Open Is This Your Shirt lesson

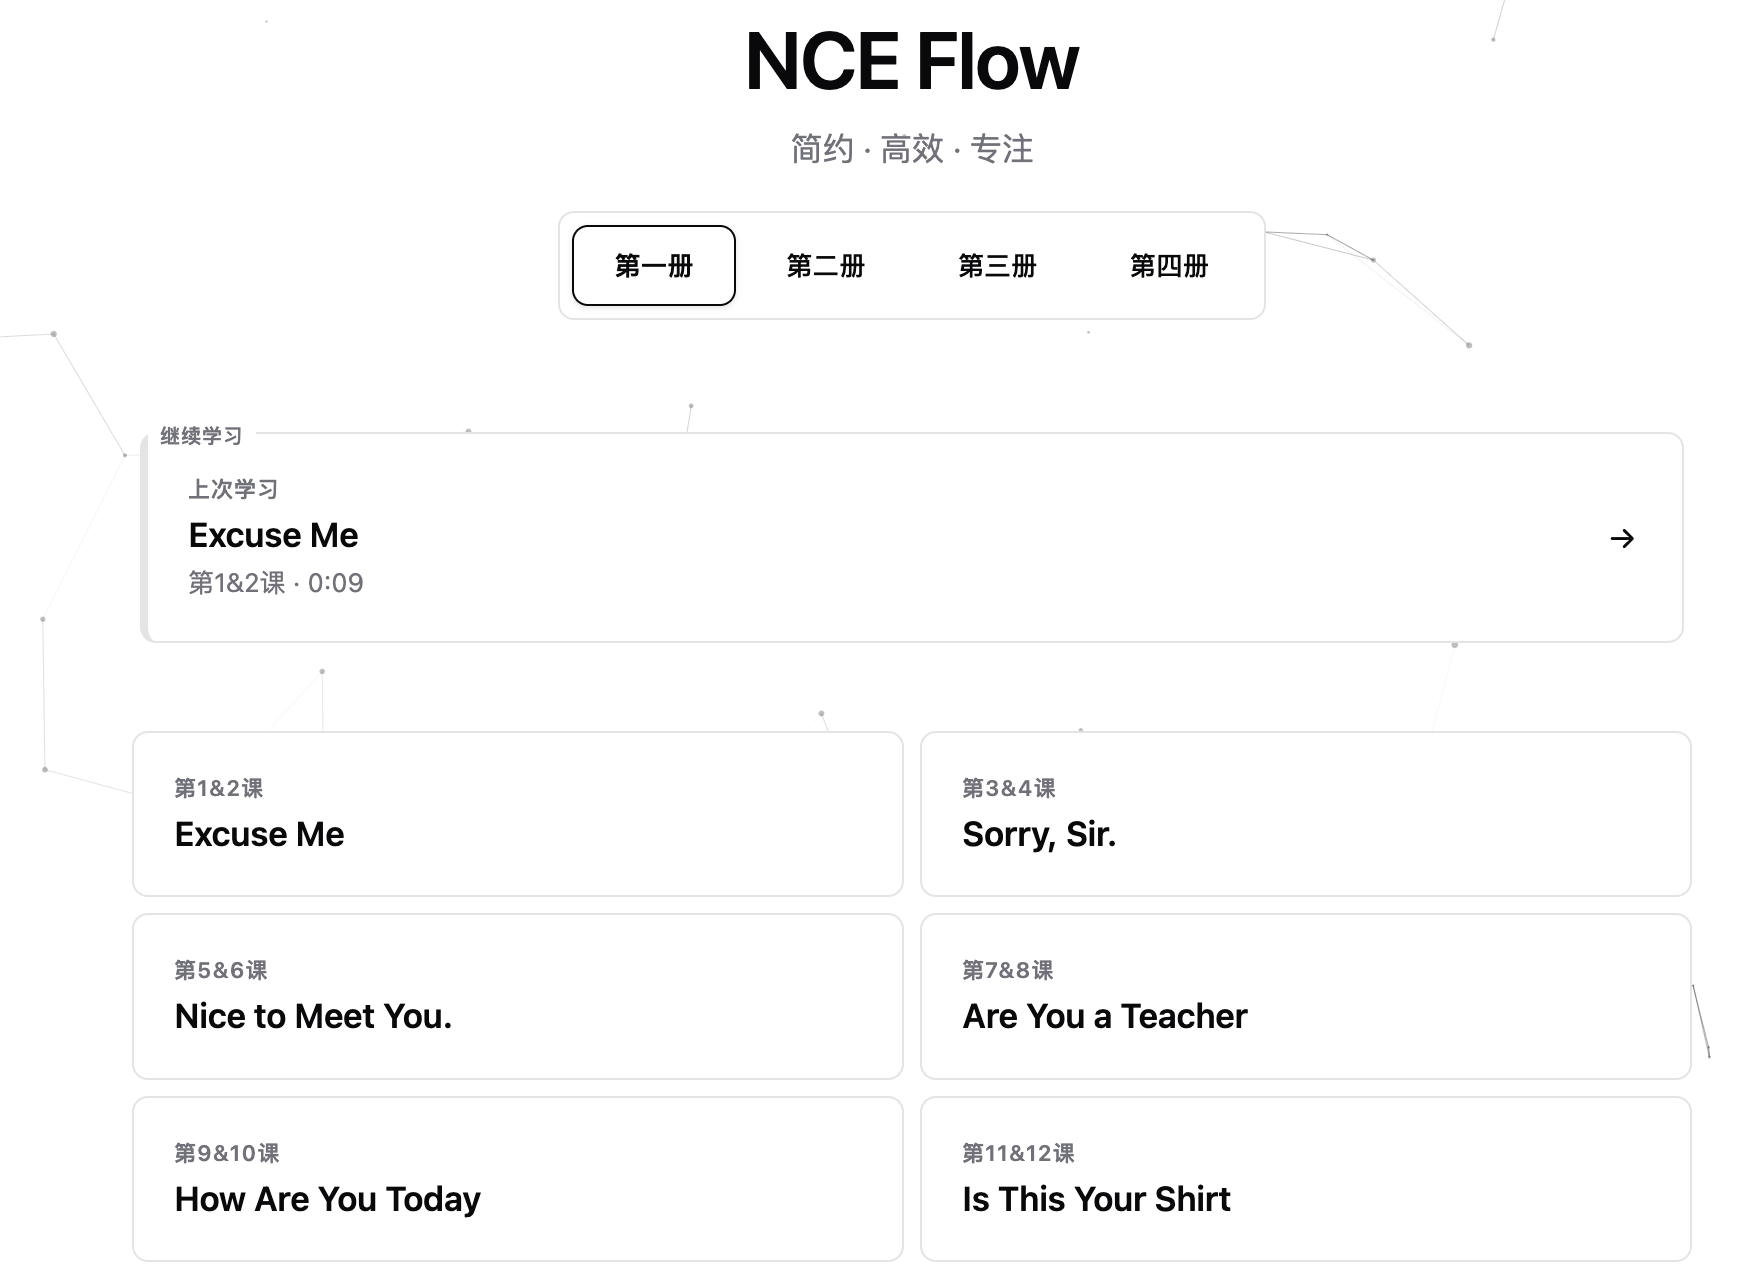[x=1305, y=1179]
